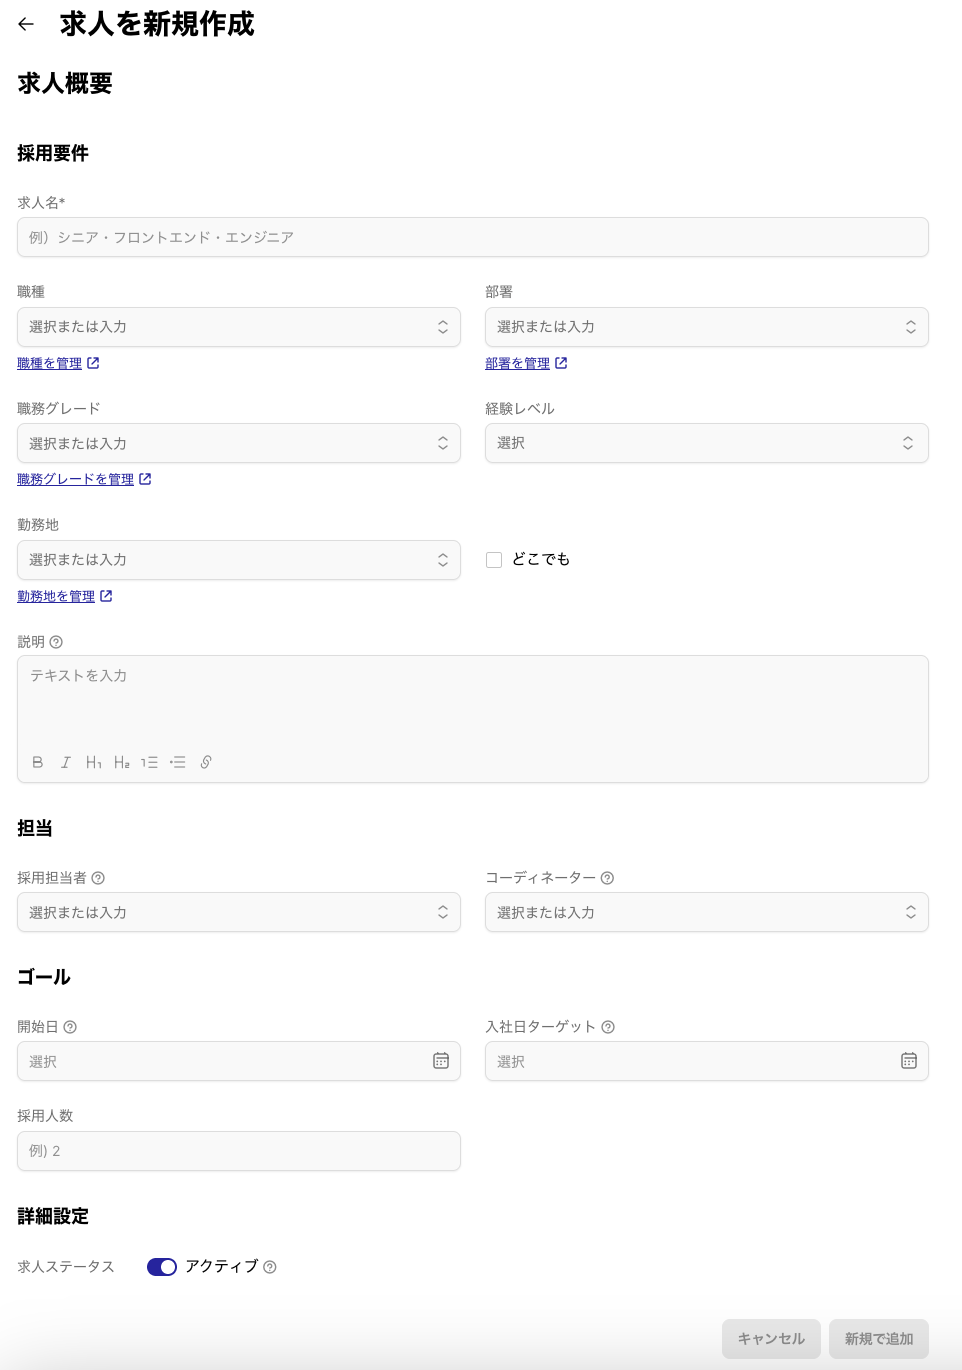Show help tooltip next to 入社日ターゲット

point(608,1027)
